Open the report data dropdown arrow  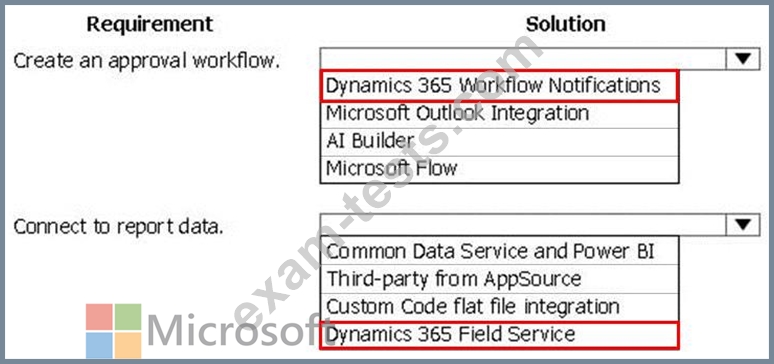click(x=742, y=224)
